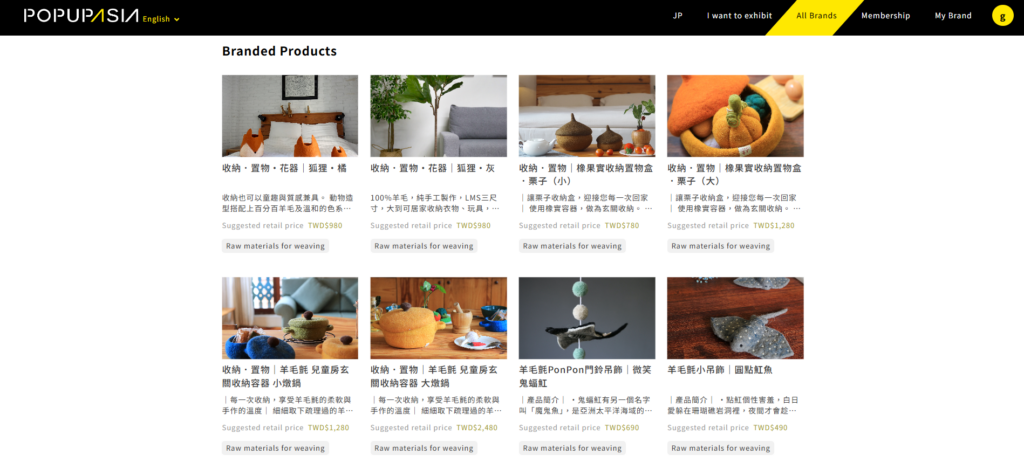The width and height of the screenshot is (1024, 462).
Task: Open the I want to exhibit page
Action: point(739,16)
